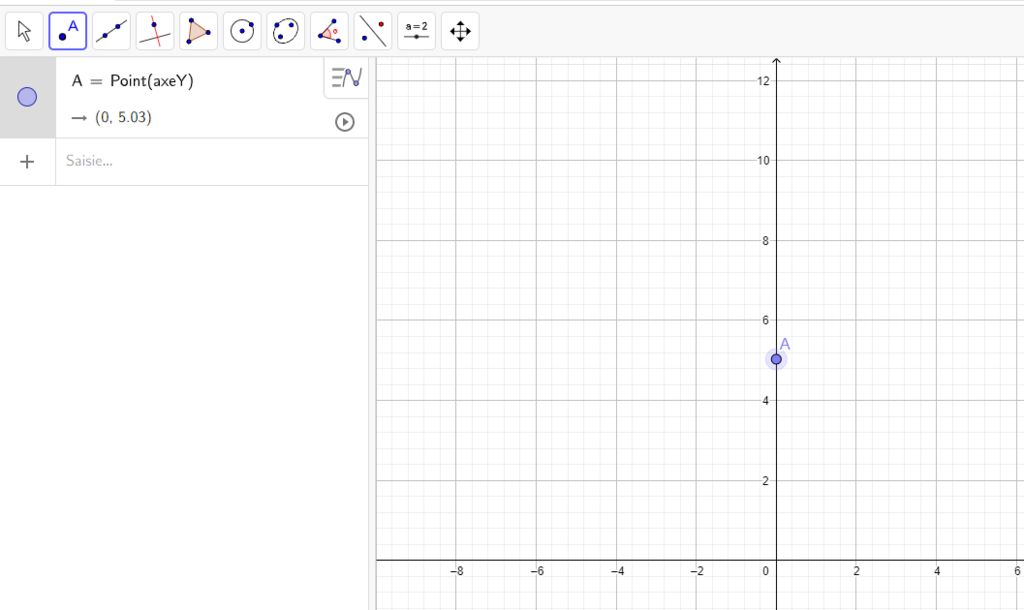The height and width of the screenshot is (610, 1024).
Task: Select the Angle tool
Action: (x=329, y=31)
